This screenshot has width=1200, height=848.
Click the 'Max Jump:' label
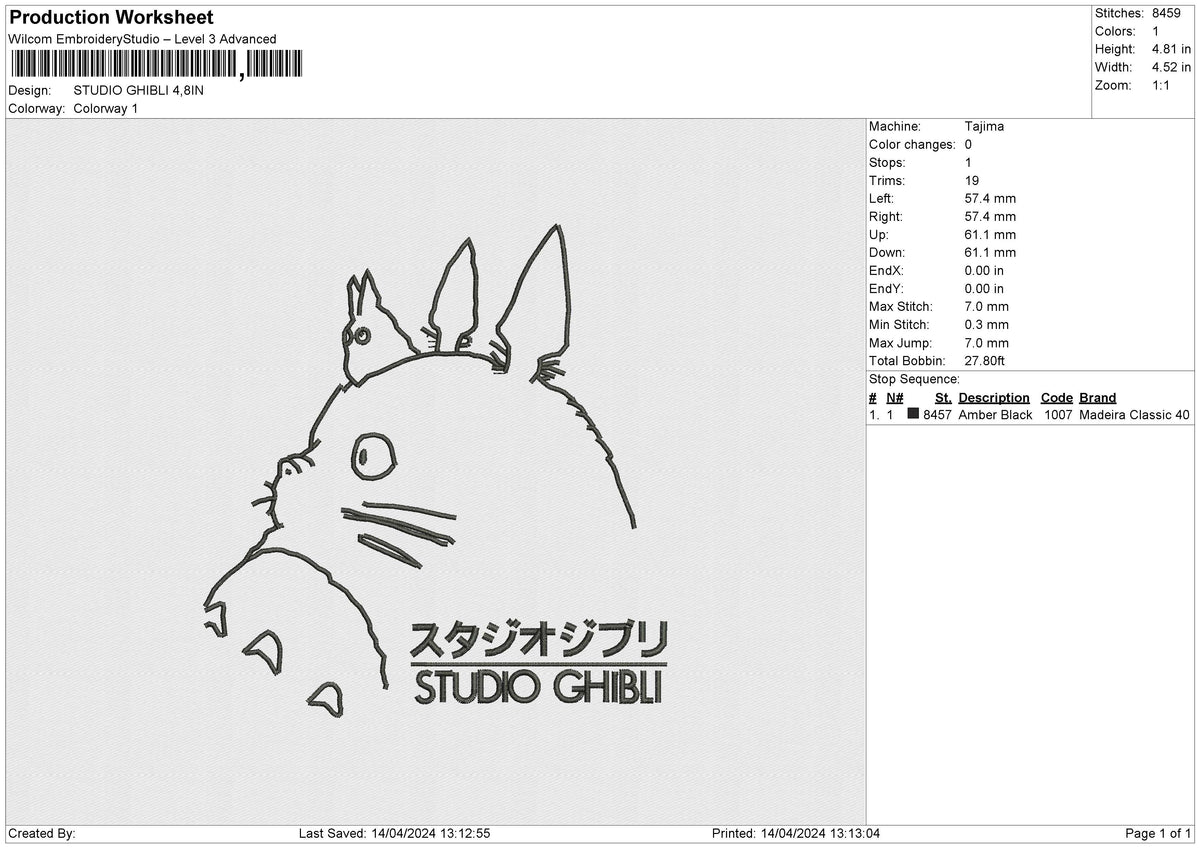coord(898,342)
